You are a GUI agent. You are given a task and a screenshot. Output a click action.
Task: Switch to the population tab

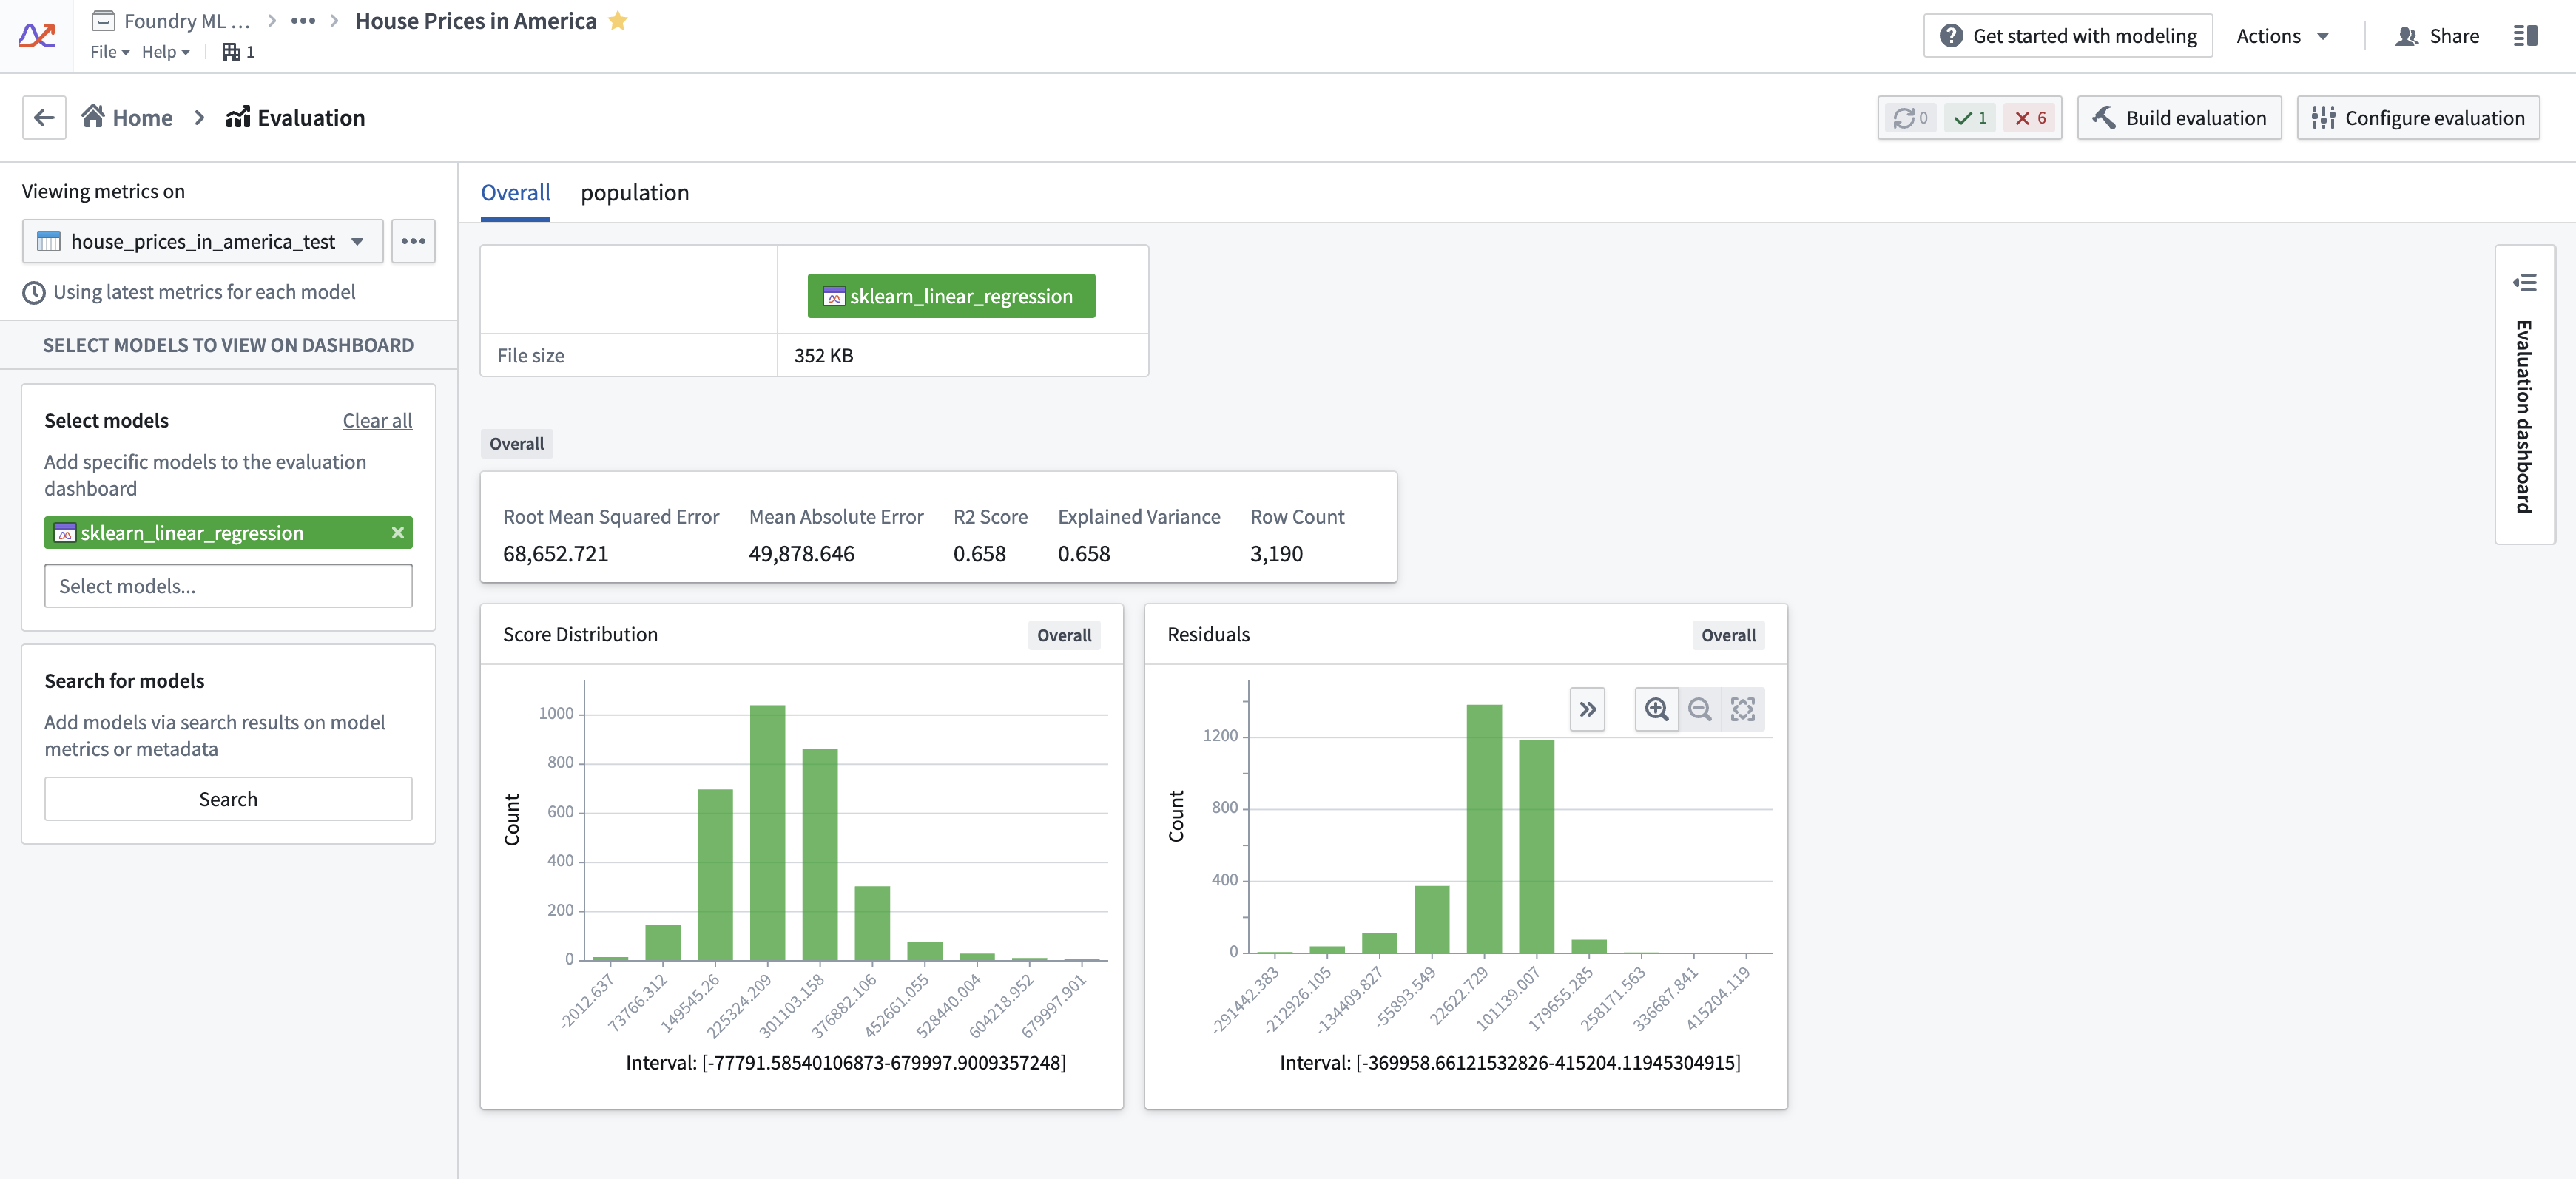[635, 192]
